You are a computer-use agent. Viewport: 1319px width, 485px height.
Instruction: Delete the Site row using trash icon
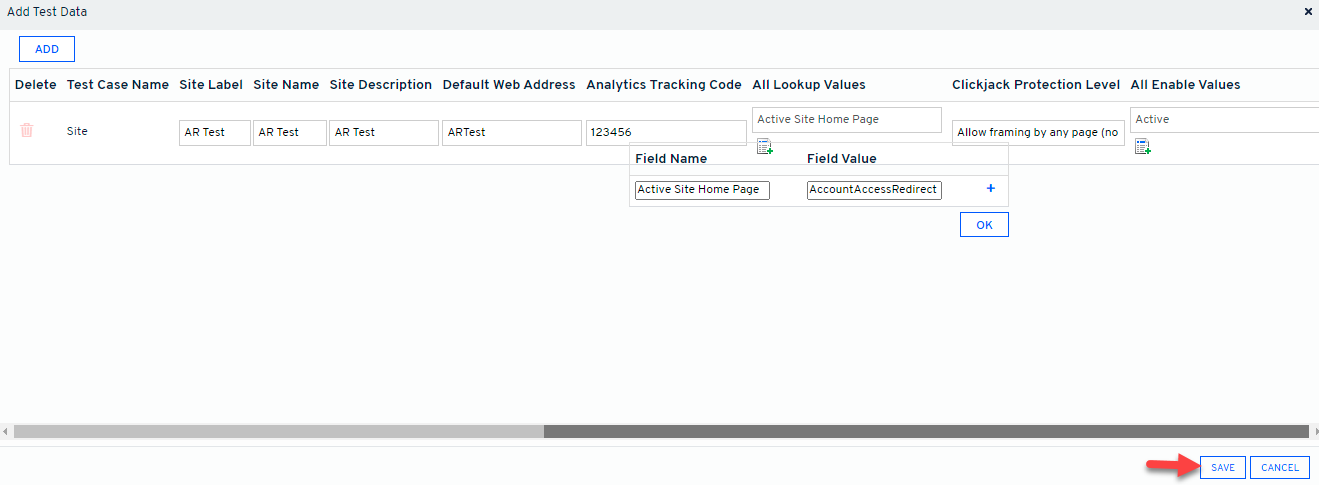point(27,131)
